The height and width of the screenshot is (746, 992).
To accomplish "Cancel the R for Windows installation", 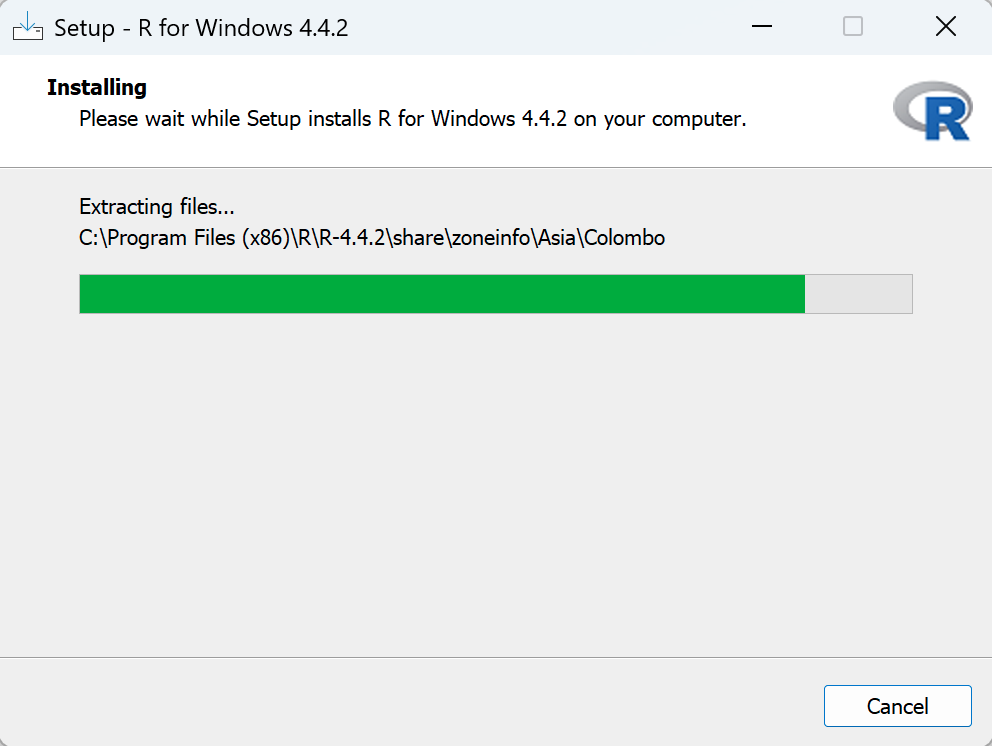I will [x=897, y=706].
